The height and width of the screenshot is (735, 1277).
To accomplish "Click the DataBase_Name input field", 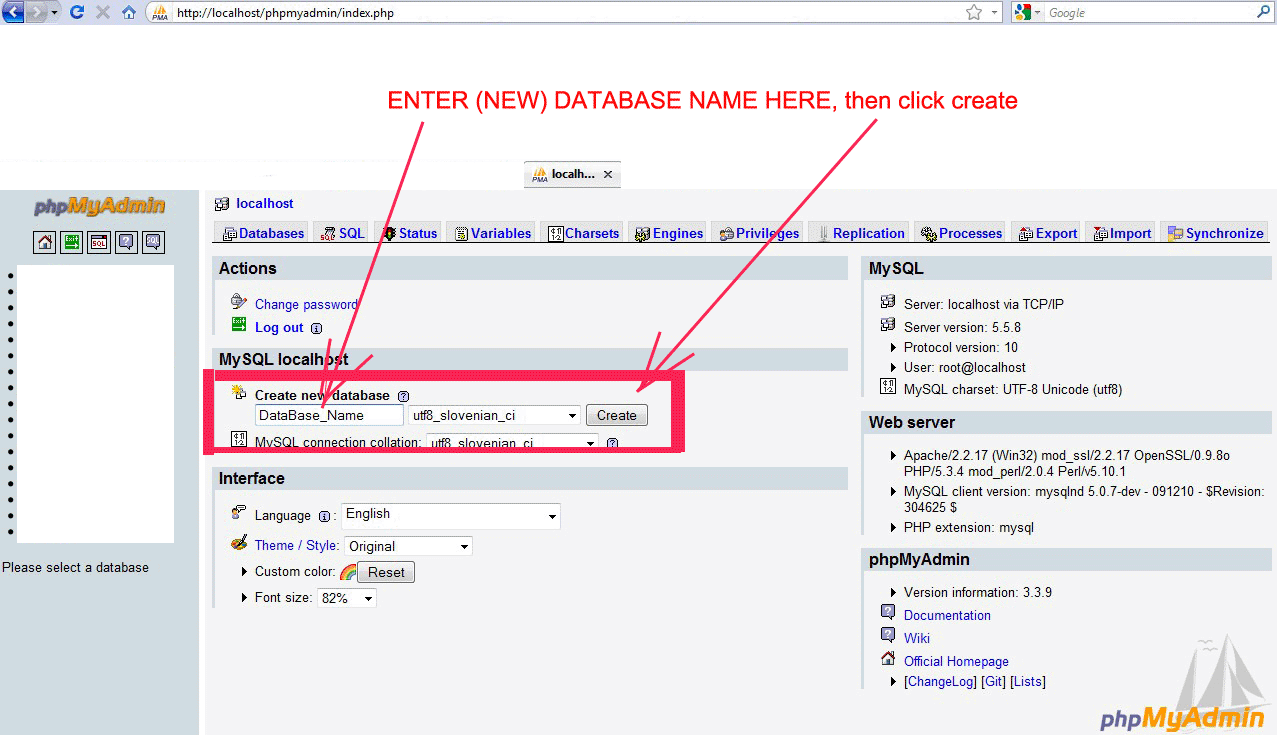I will pyautogui.click(x=329, y=415).
